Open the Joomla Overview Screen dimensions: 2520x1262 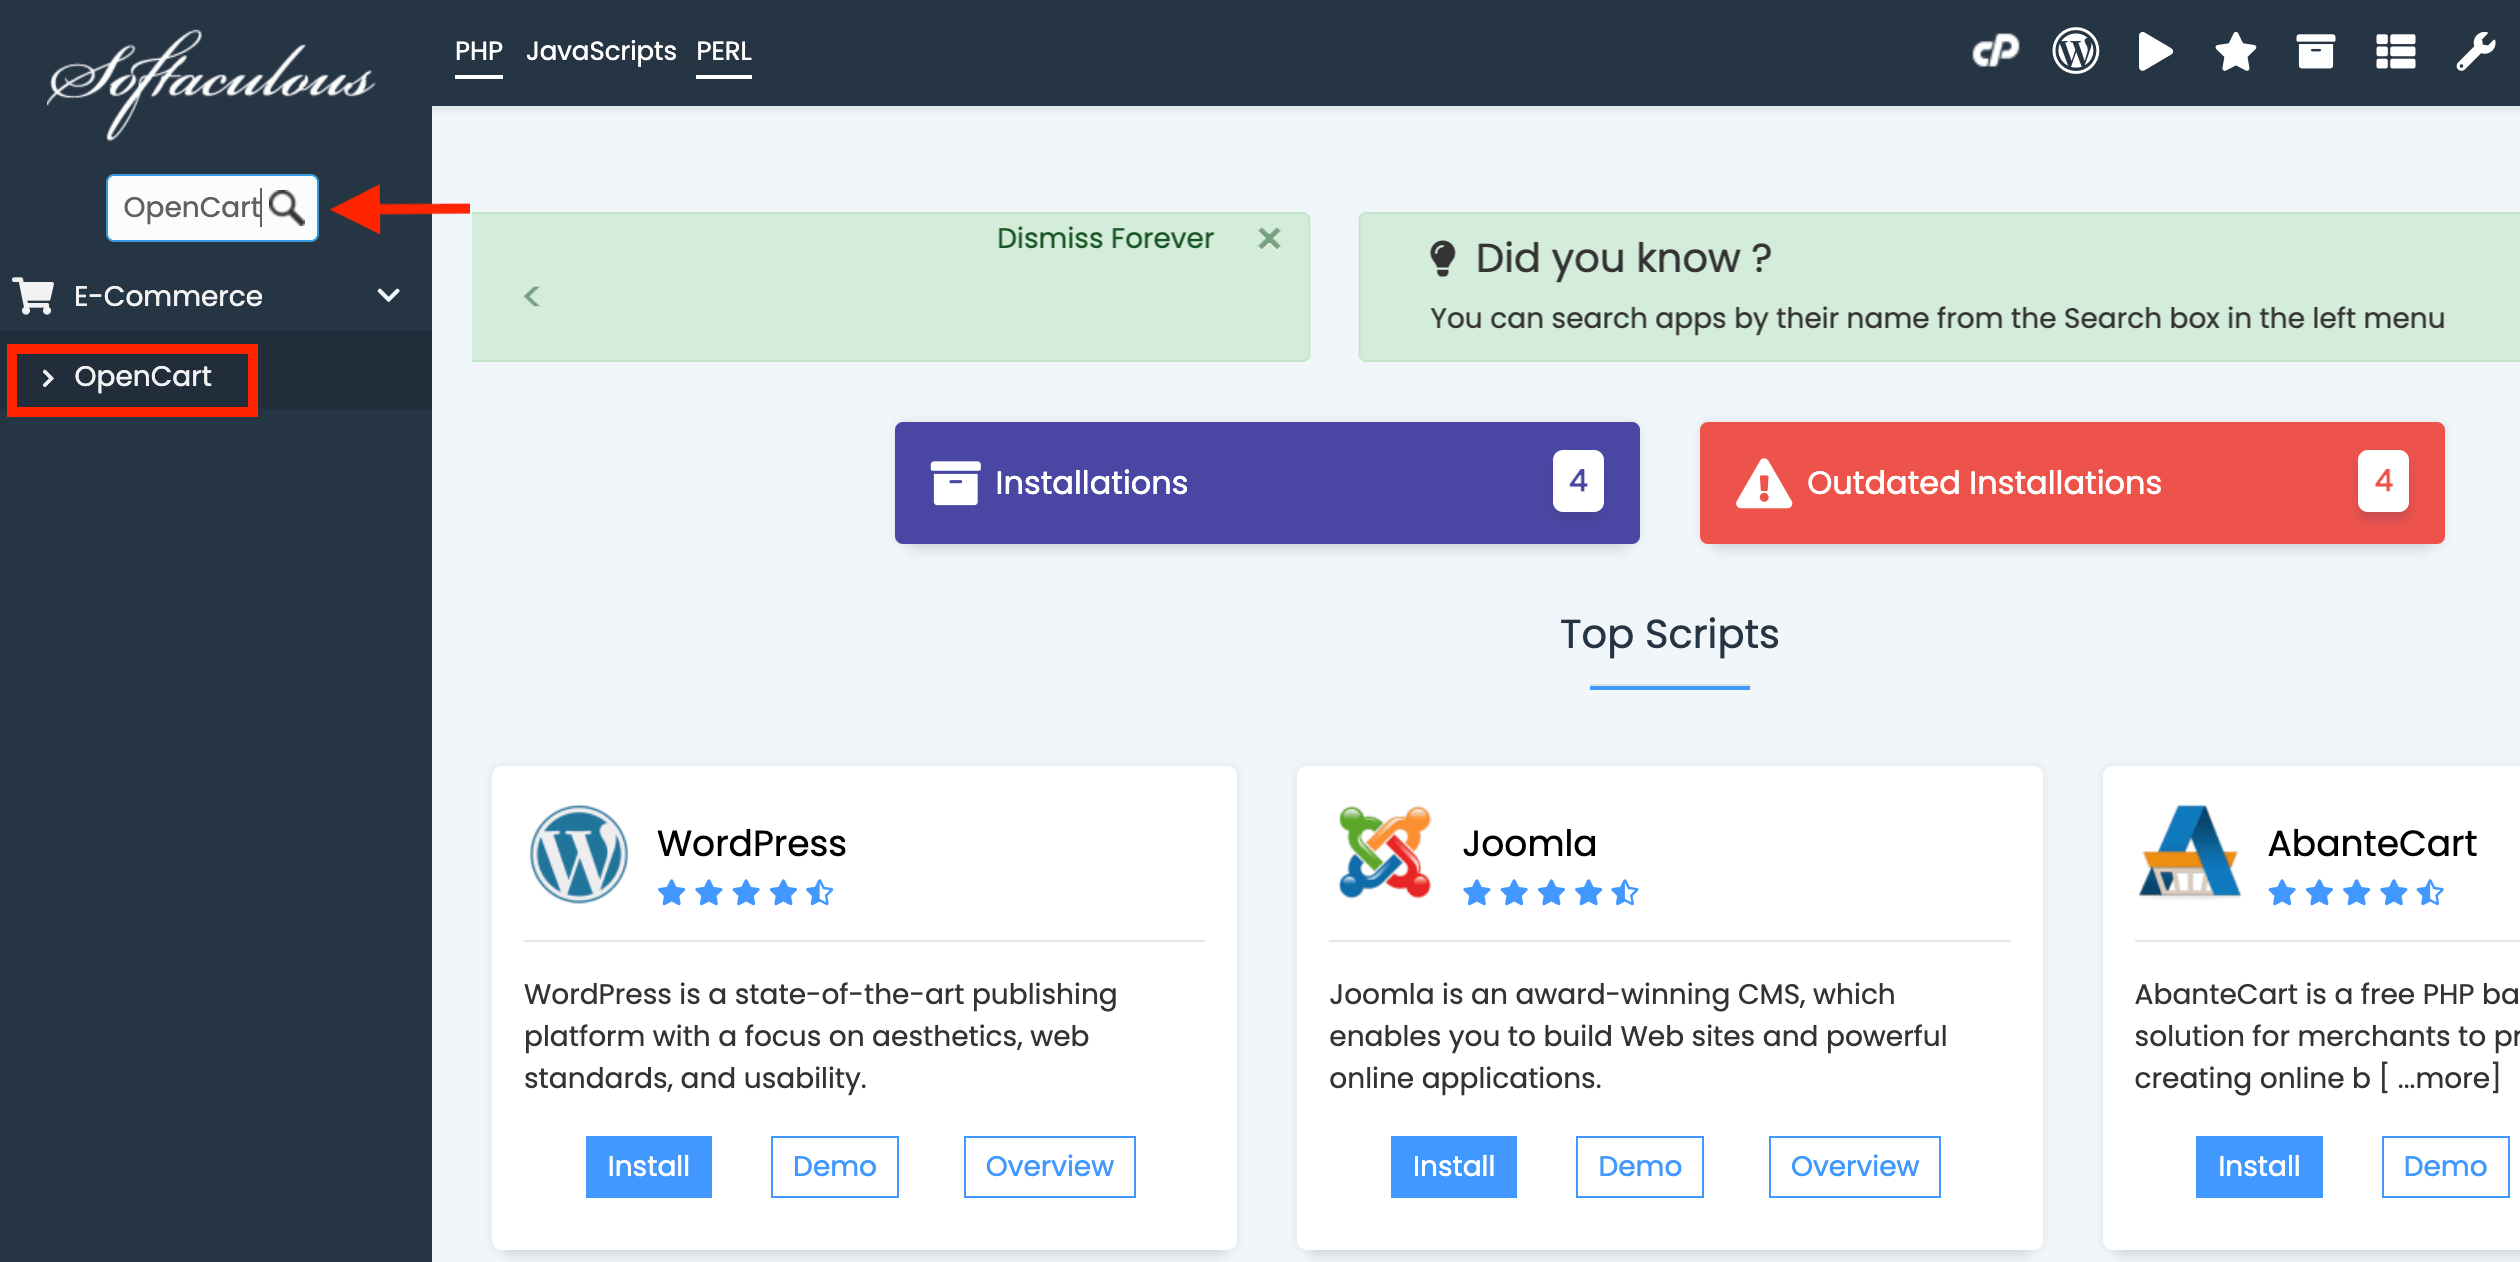point(1854,1166)
